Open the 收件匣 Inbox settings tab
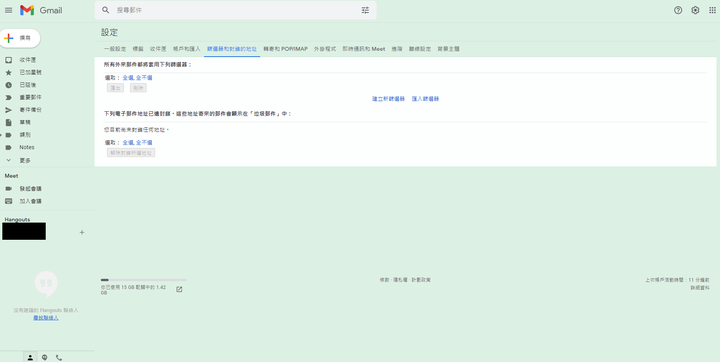This screenshot has height=362, width=720. pos(158,49)
